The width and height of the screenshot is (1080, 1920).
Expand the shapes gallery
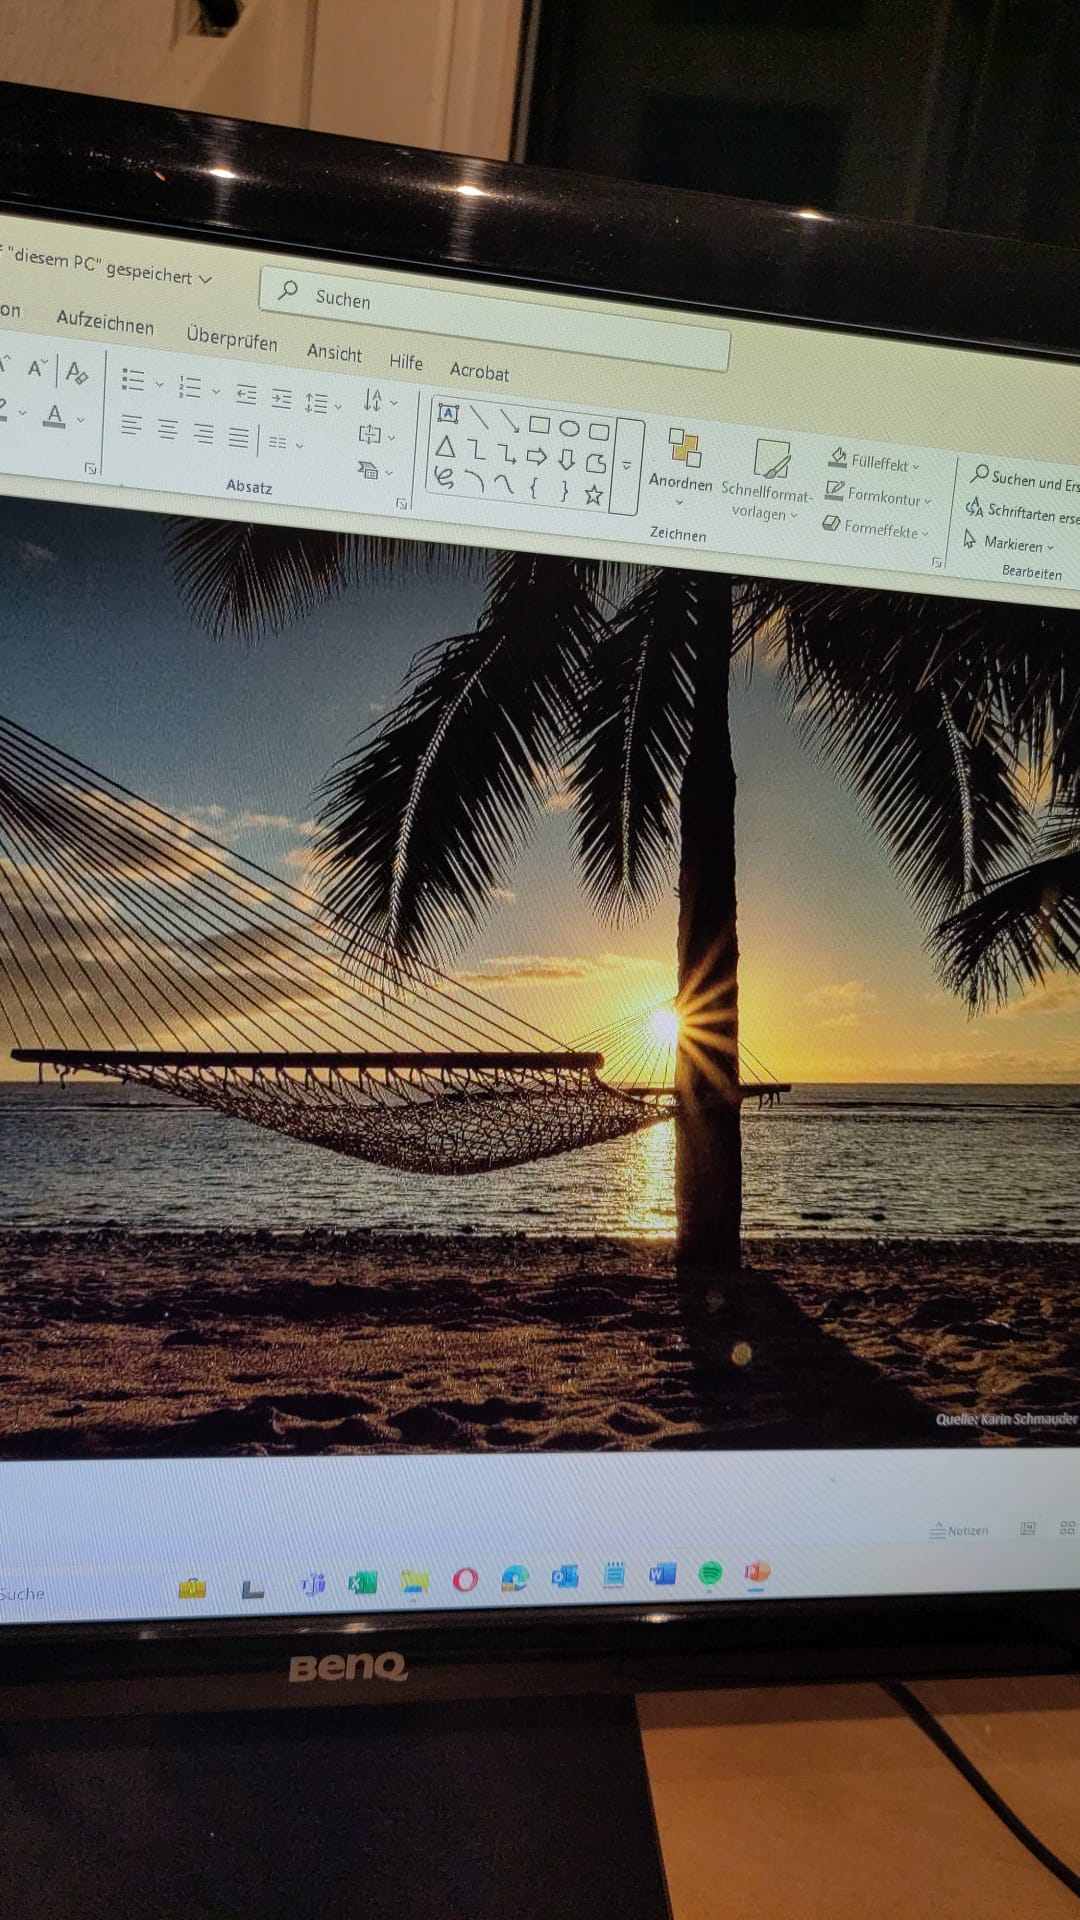click(626, 466)
